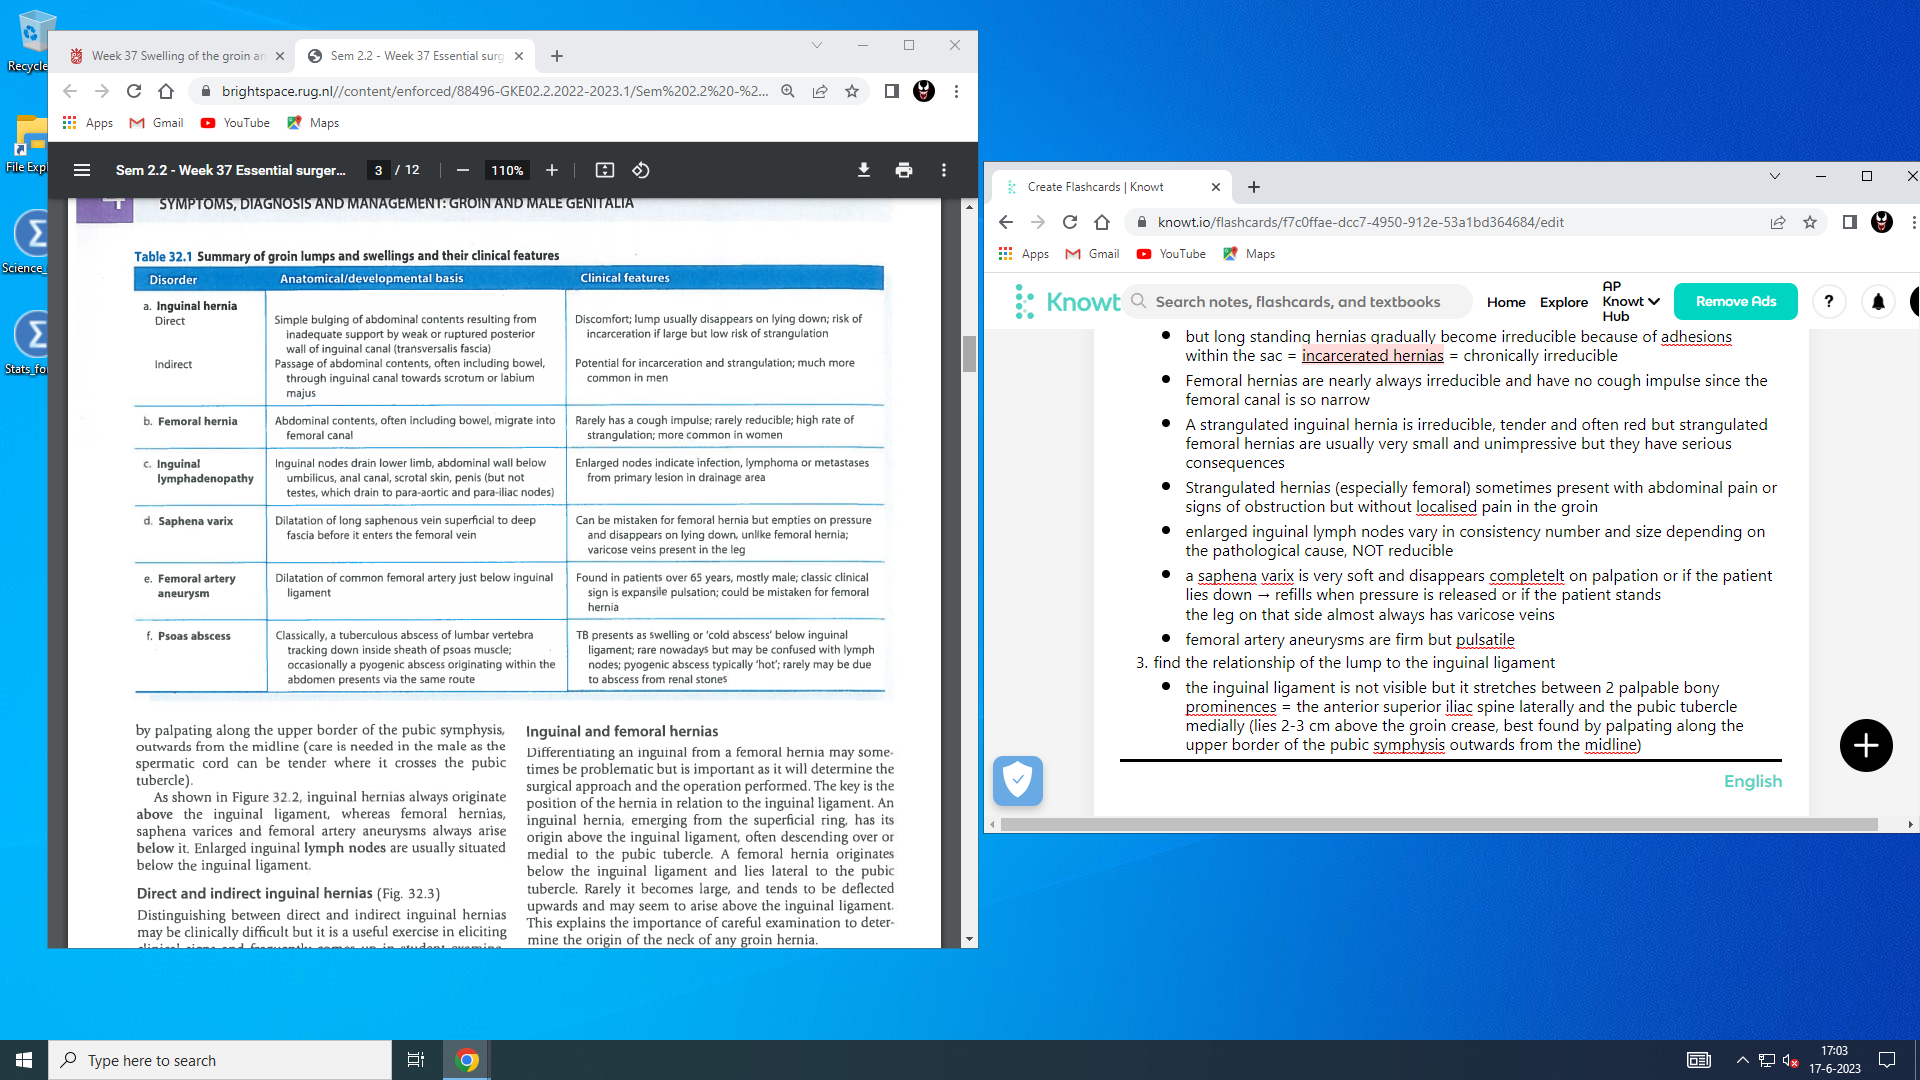Open the notification center

coord(1887,1060)
